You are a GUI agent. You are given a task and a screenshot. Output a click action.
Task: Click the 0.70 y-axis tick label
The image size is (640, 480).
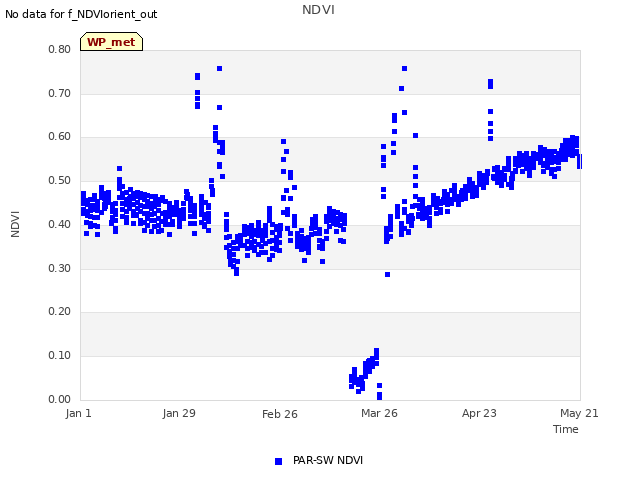click(60, 93)
